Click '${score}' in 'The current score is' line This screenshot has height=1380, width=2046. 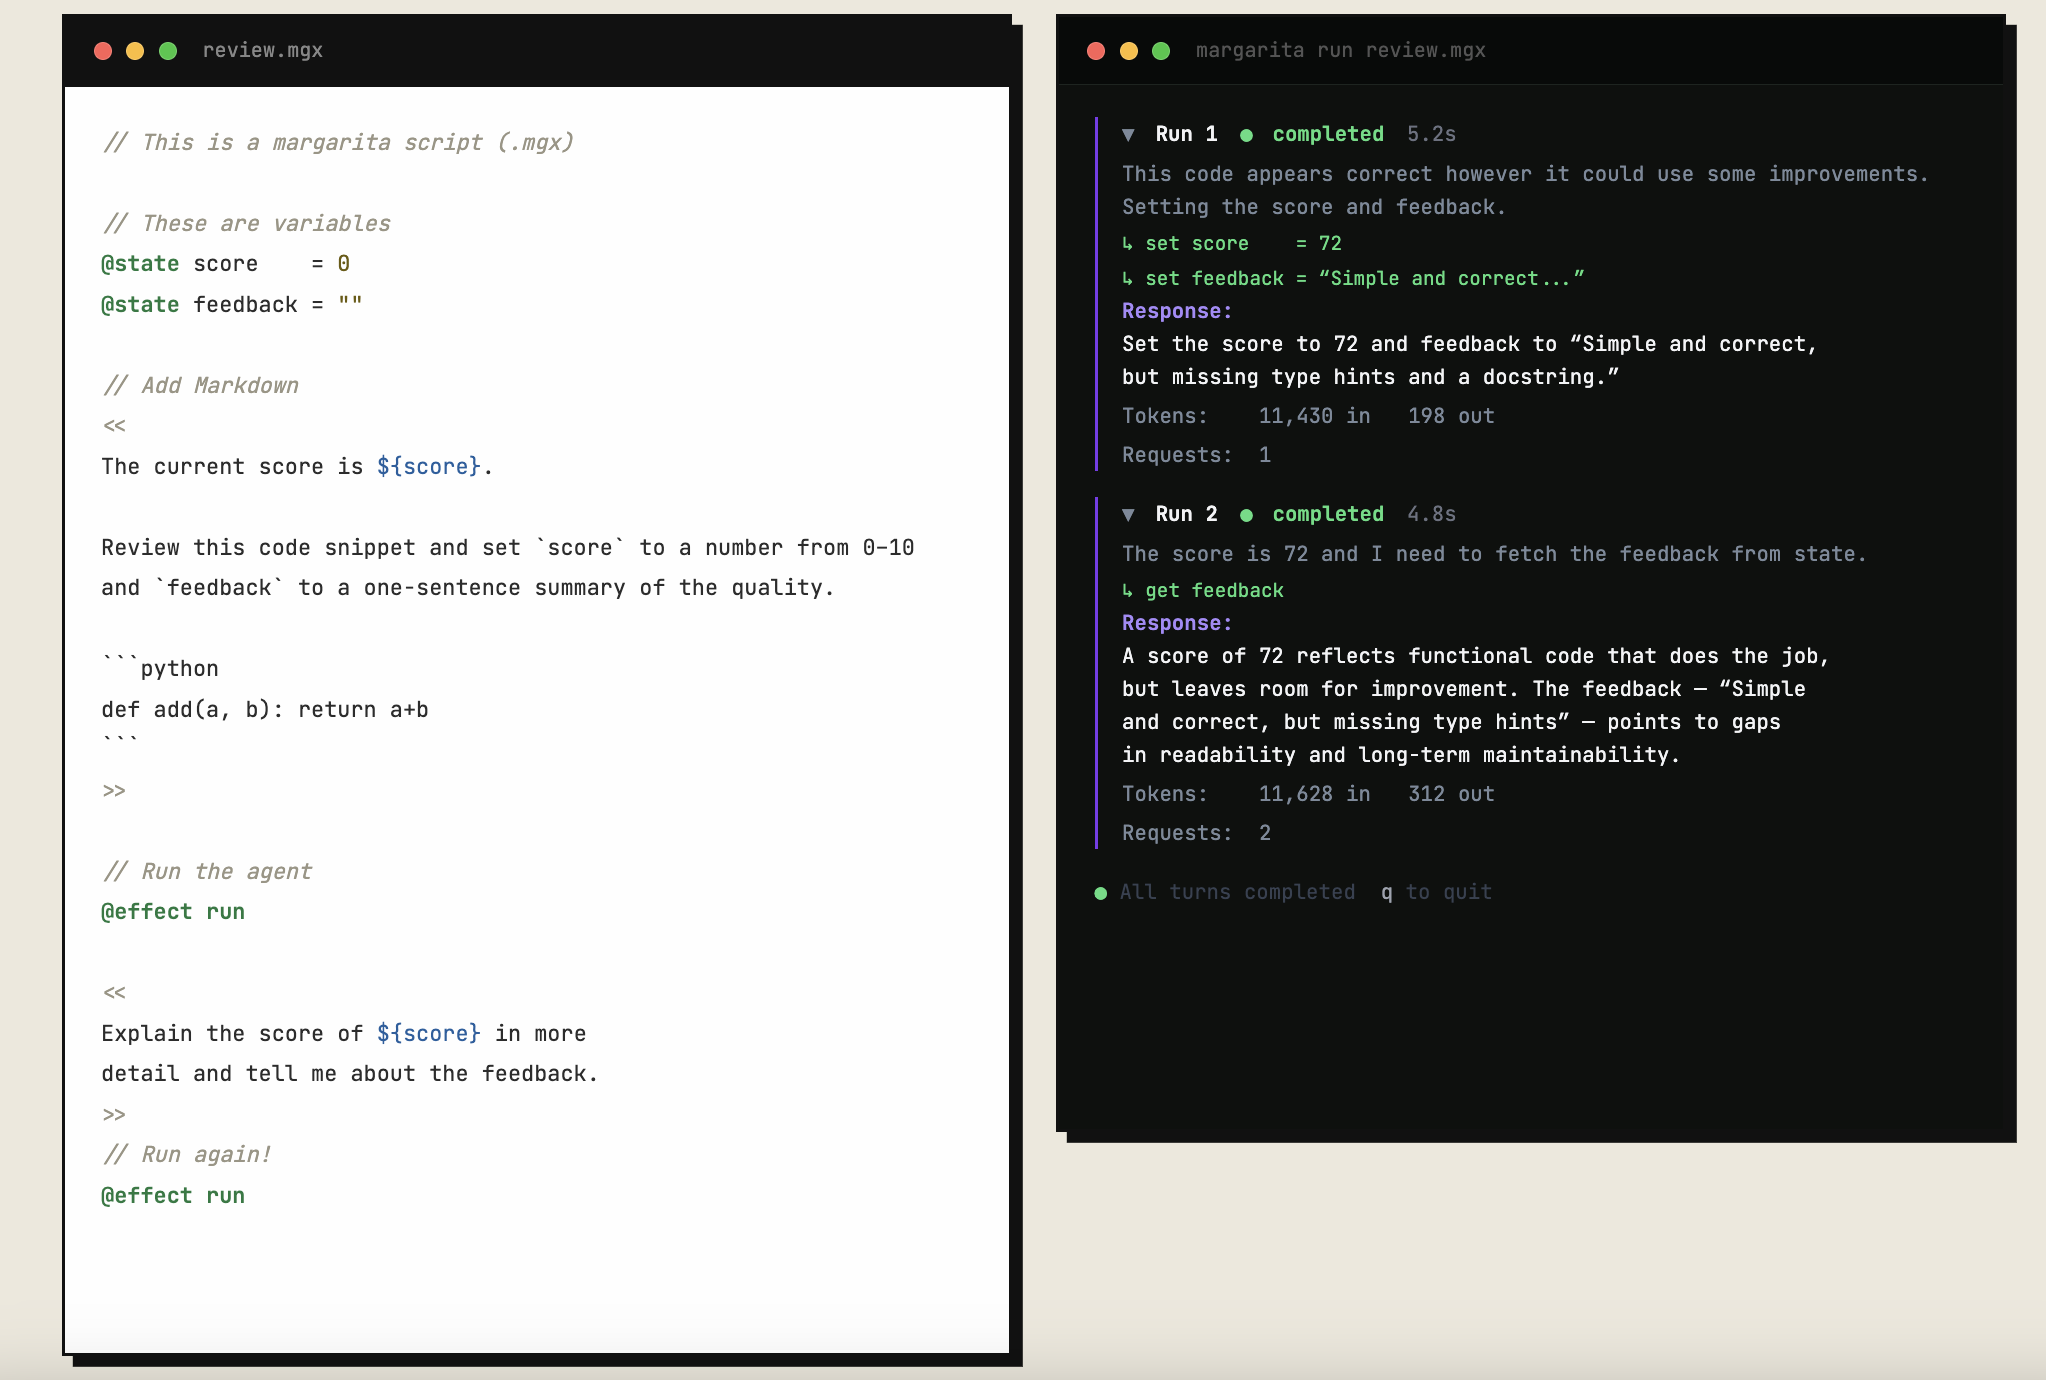click(x=429, y=467)
